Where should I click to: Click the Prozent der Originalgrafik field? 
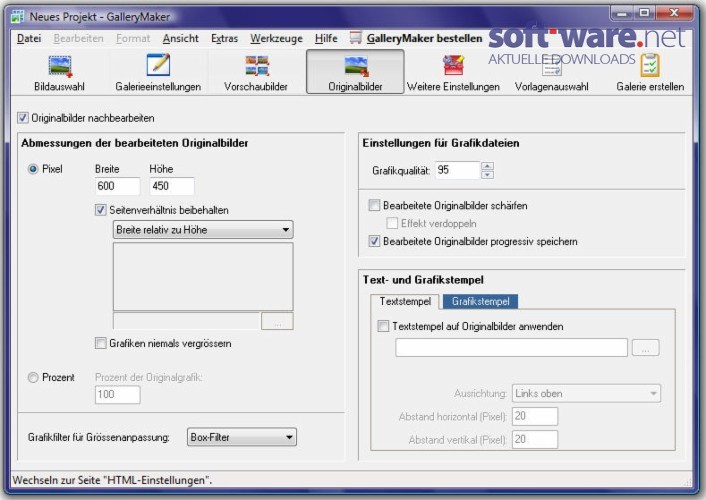tap(118, 395)
